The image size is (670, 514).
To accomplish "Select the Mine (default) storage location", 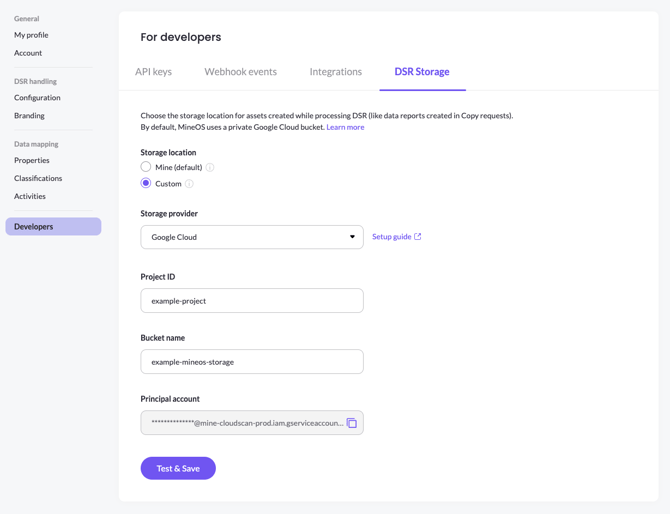I will pyautogui.click(x=146, y=167).
